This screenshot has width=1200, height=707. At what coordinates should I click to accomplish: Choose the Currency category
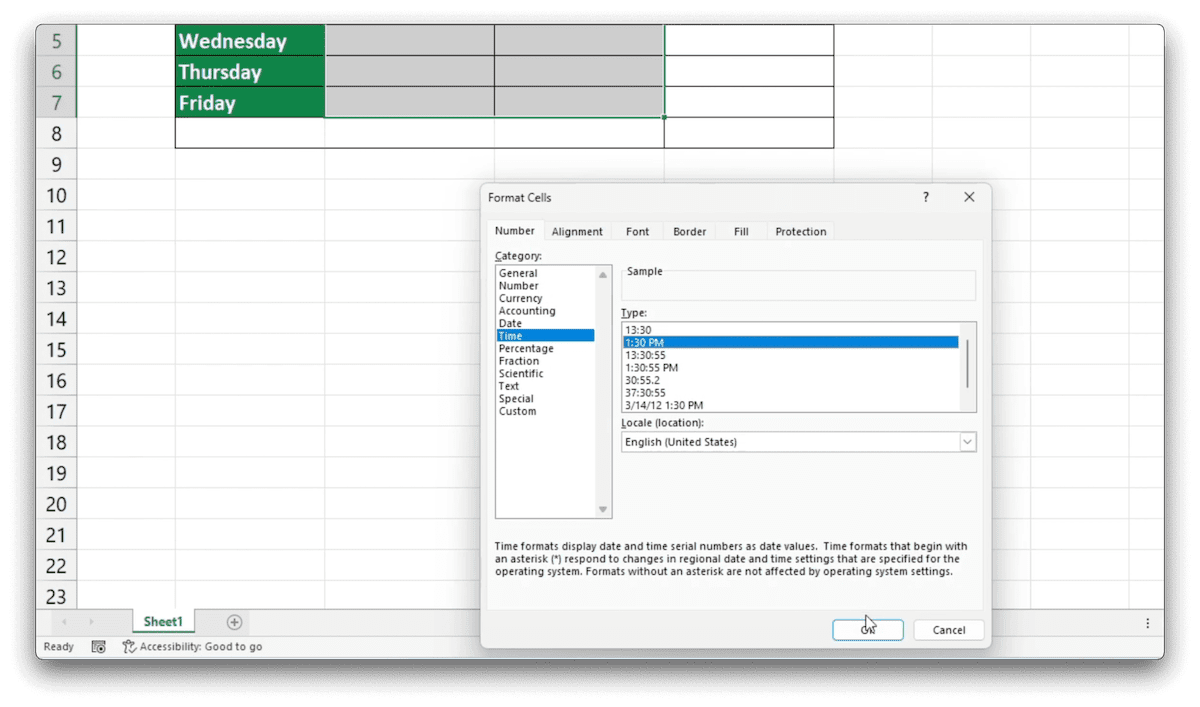[545, 298]
